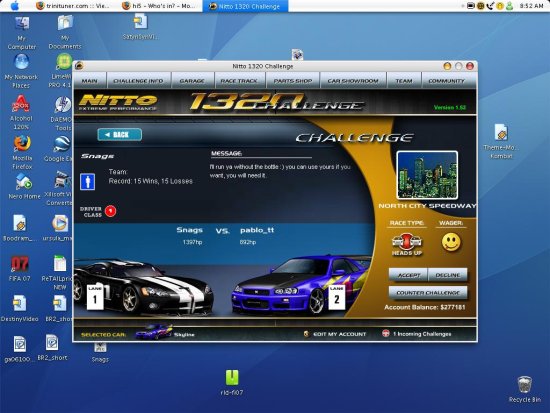Visit the CAR SHOWROOM tab

pyautogui.click(x=353, y=81)
